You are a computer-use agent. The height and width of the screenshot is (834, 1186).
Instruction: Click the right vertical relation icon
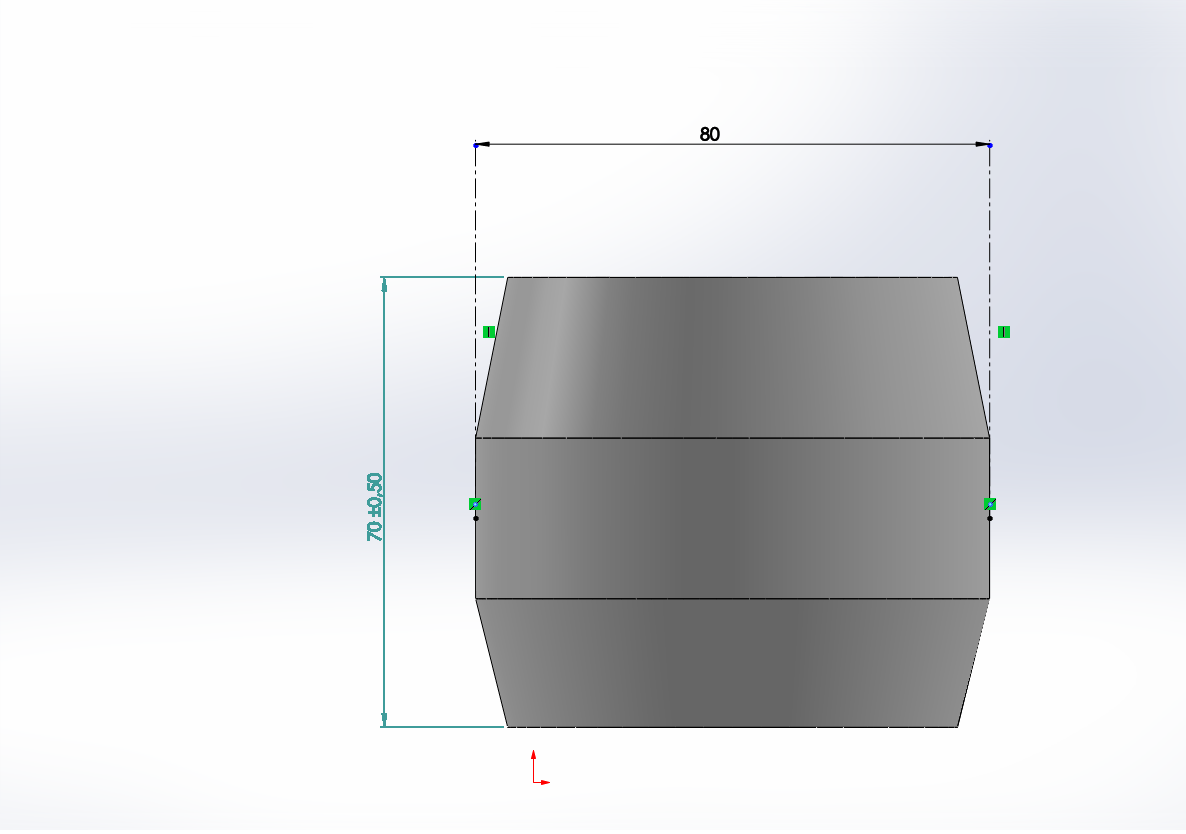click(1003, 331)
